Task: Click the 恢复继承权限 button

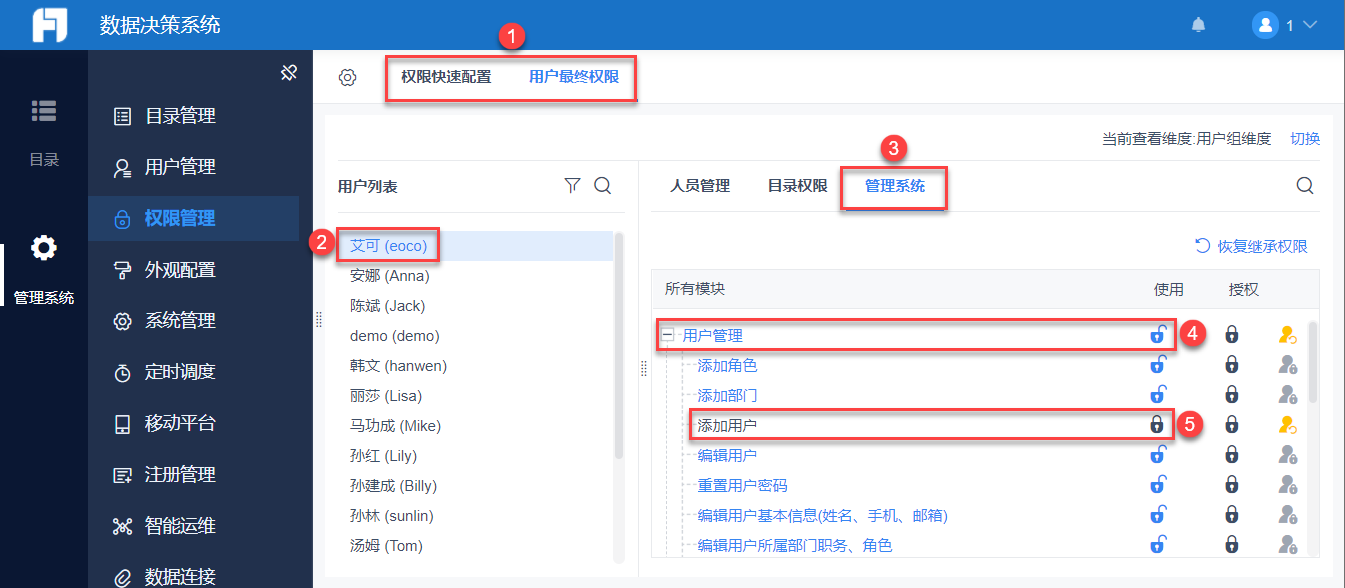Action: [1252, 246]
